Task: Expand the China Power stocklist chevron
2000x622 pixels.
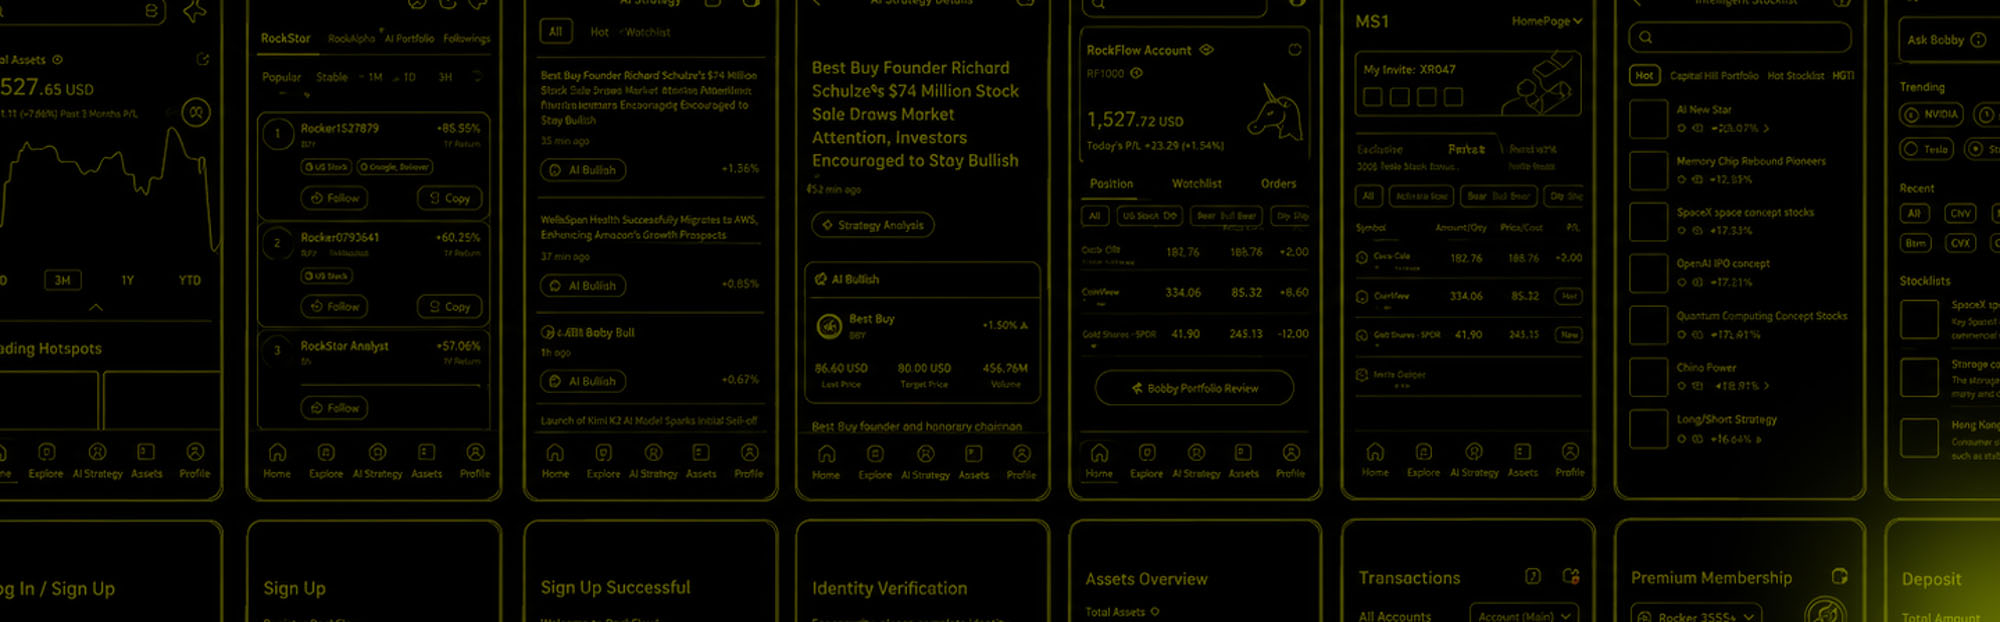Action: (1766, 385)
